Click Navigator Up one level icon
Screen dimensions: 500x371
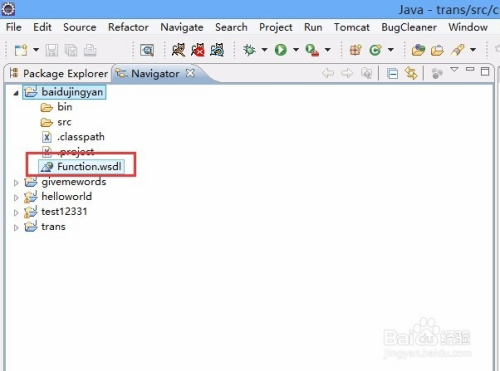(366, 73)
